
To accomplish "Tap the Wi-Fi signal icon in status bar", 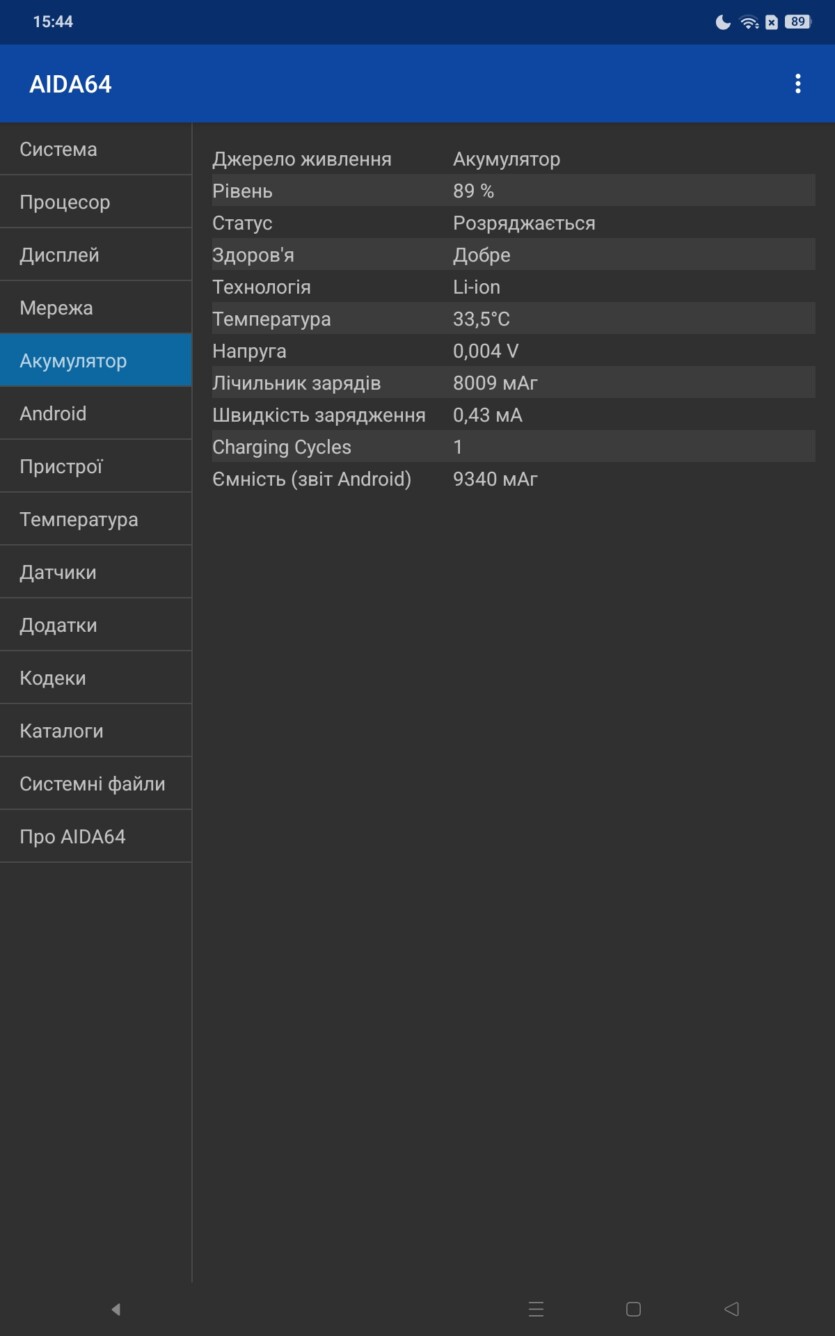I will pyautogui.click(x=749, y=22).
